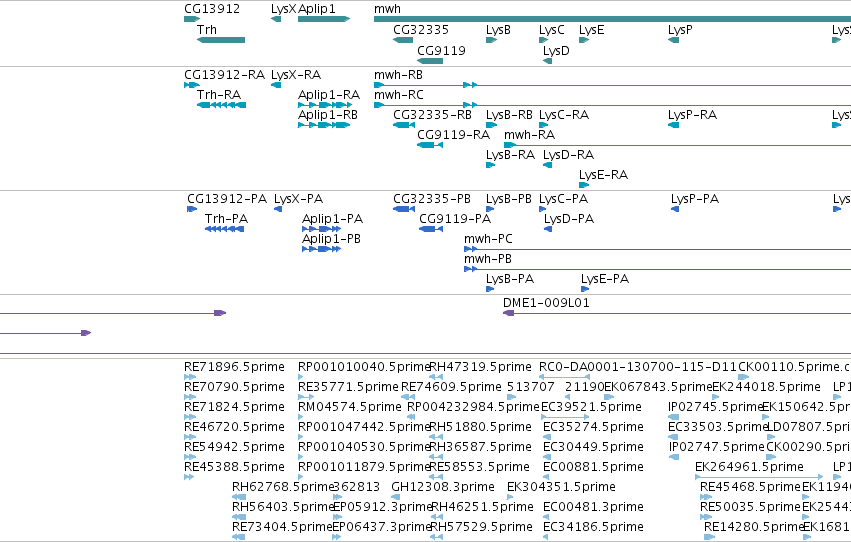Select the LysE-PA protein

(x=605, y=279)
